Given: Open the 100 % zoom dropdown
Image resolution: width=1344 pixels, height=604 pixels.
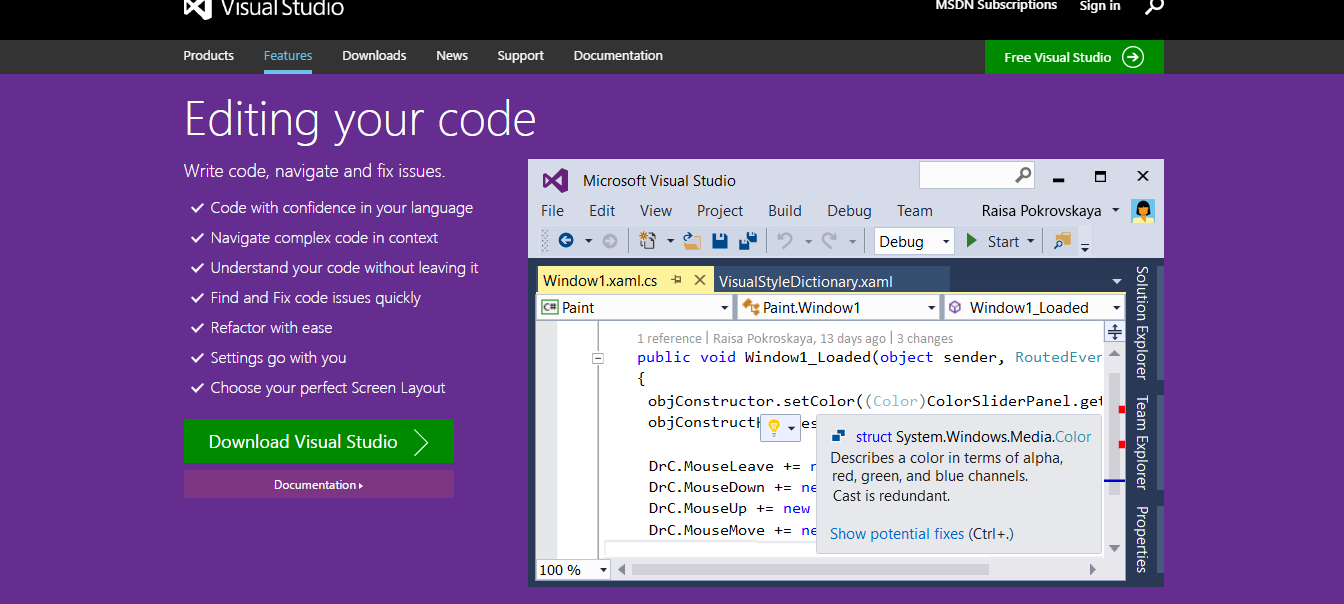Looking at the screenshot, I should click(603, 570).
